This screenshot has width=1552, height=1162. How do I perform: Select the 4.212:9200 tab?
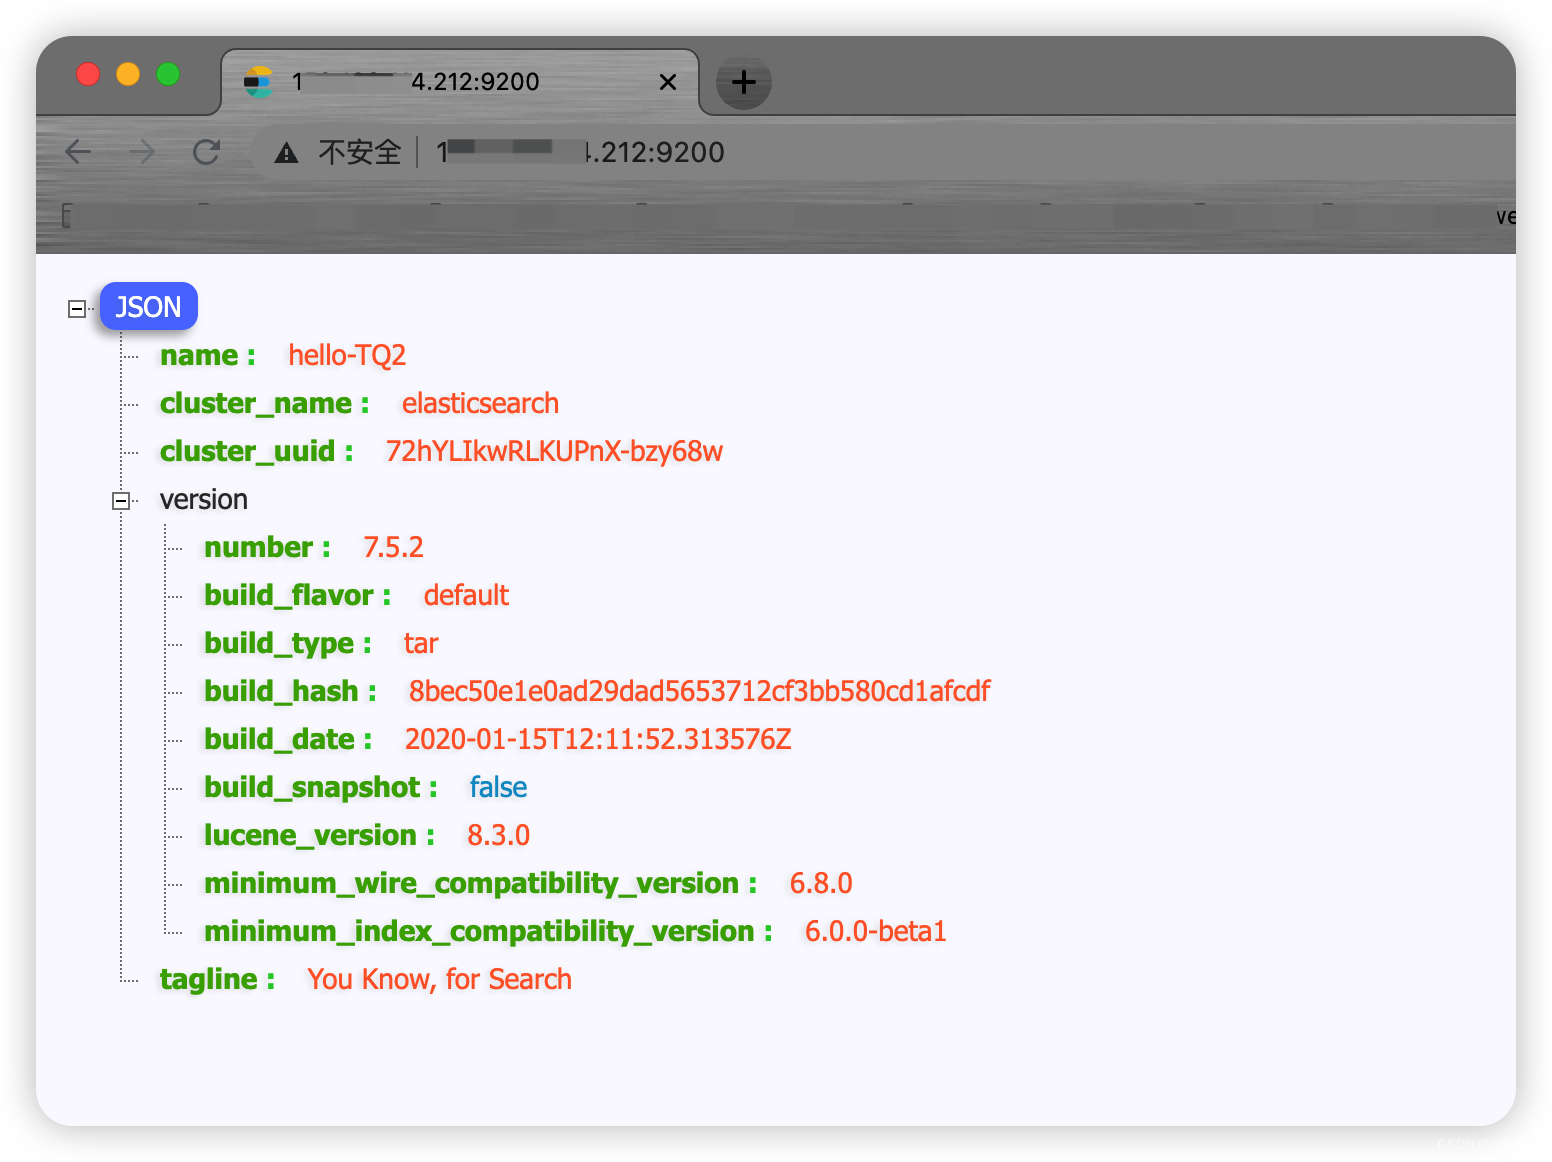click(x=460, y=82)
